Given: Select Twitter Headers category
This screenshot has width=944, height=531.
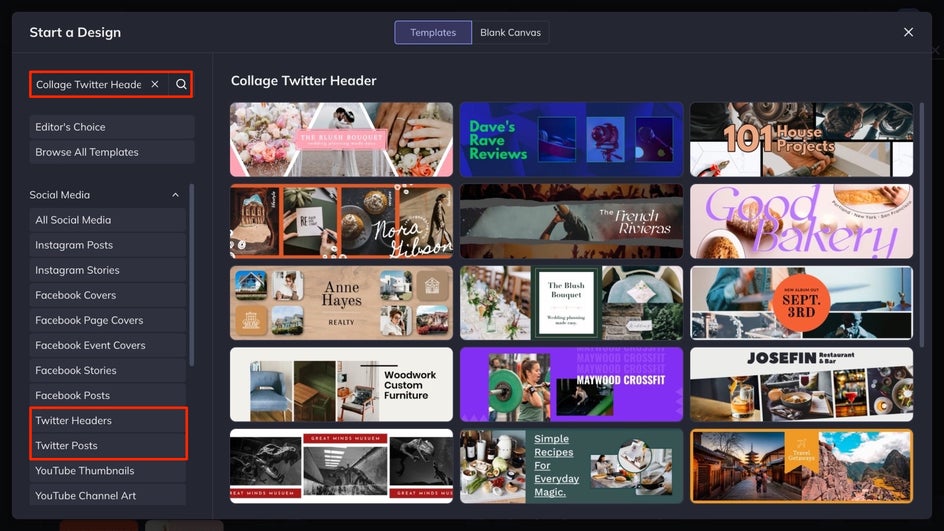Looking at the screenshot, I should click(x=108, y=421).
